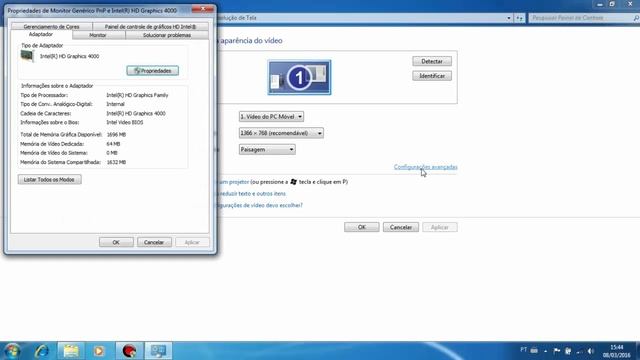Open the Gerenciamento de Cores tab
Viewport: 640px width, 360px height.
(x=51, y=27)
